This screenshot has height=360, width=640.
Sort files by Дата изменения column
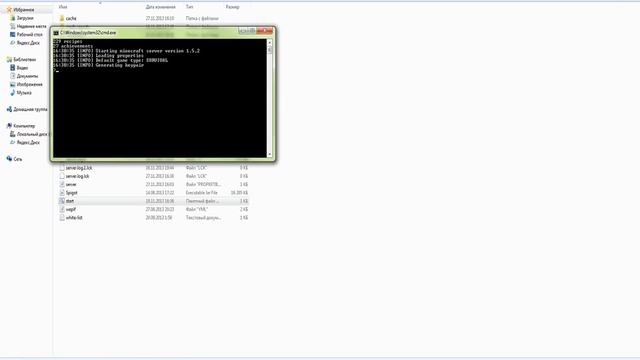(x=160, y=7)
